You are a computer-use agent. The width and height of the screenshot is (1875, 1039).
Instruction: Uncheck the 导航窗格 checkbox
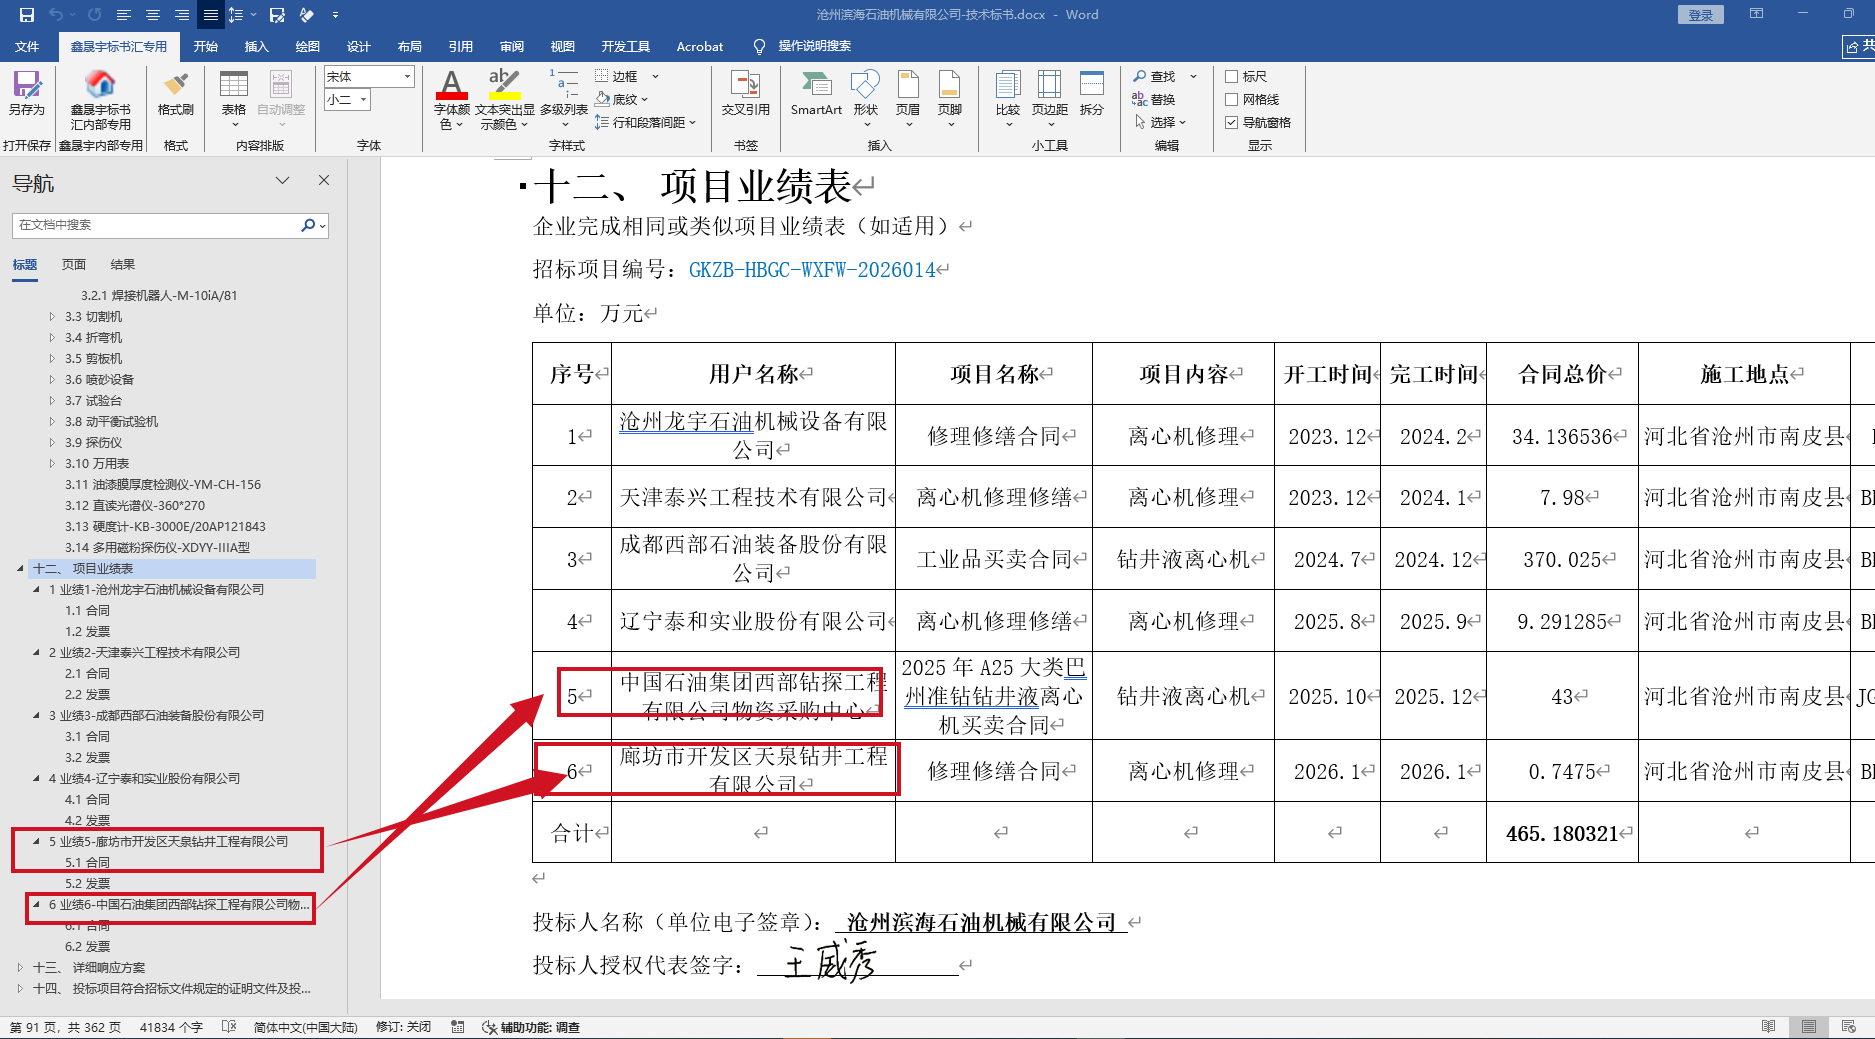point(1232,122)
